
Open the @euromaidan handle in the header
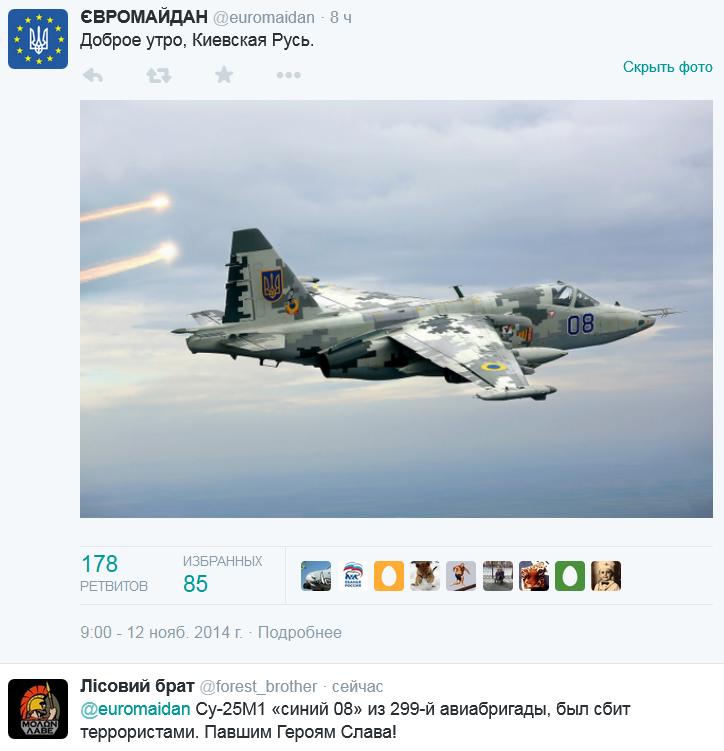264,18
